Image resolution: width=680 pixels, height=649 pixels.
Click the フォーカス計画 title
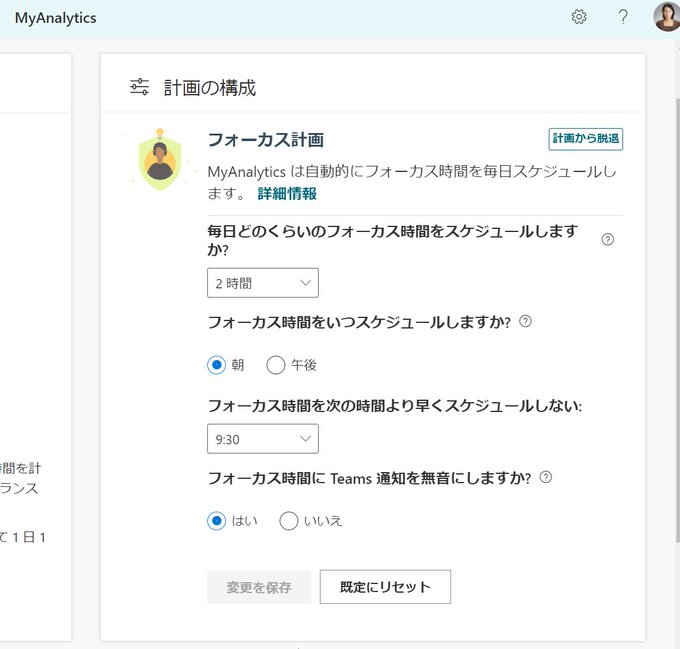click(266, 140)
